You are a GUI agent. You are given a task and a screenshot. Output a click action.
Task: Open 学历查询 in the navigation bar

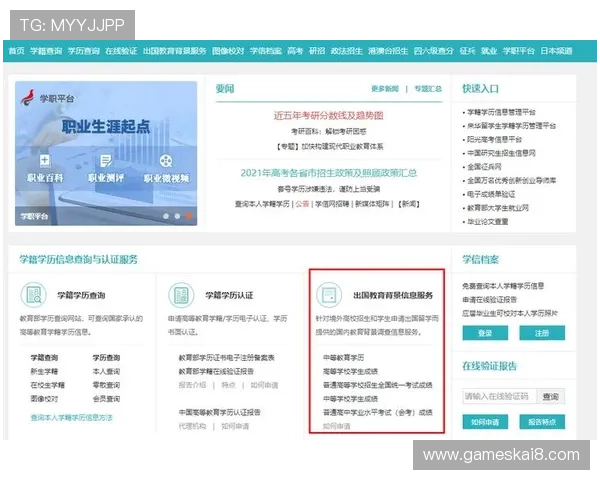click(83, 51)
